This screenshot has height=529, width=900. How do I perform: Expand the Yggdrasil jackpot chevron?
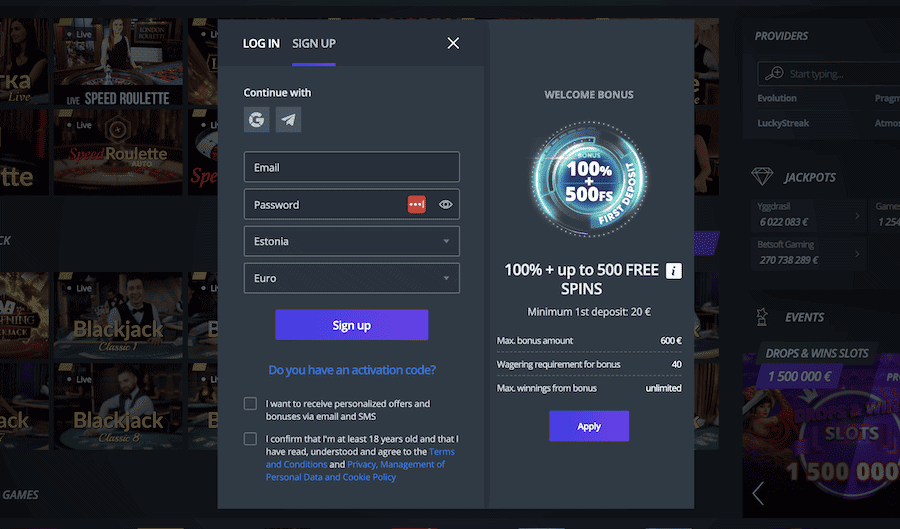pyautogui.click(x=857, y=216)
